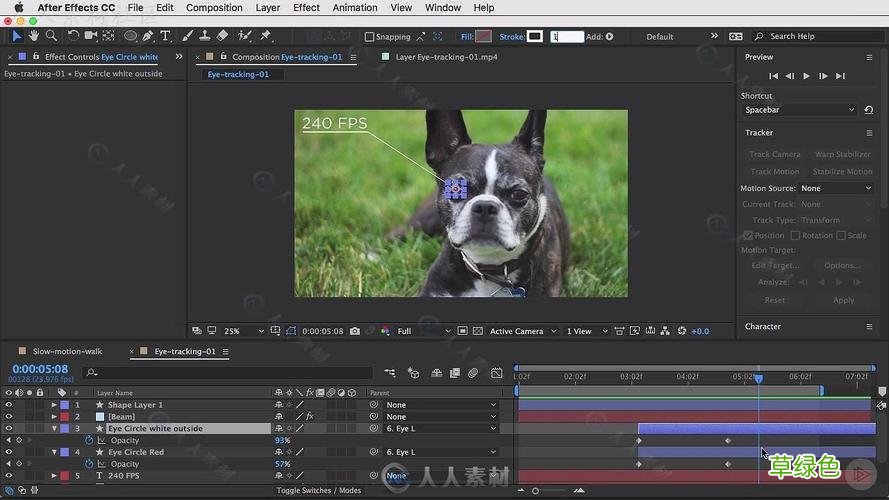
Task: Click Toggle Switches / Modes button
Action: click(318, 490)
